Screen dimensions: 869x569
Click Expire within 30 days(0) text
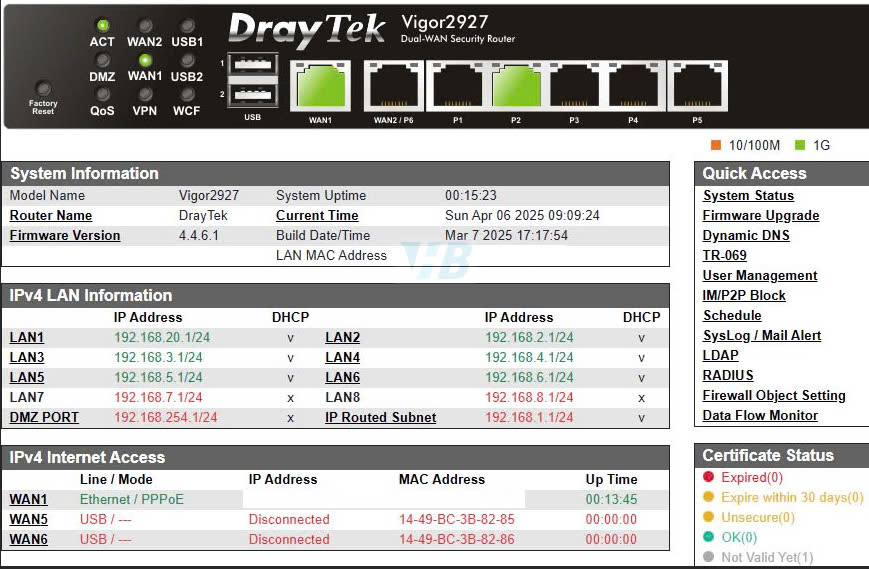pos(793,497)
